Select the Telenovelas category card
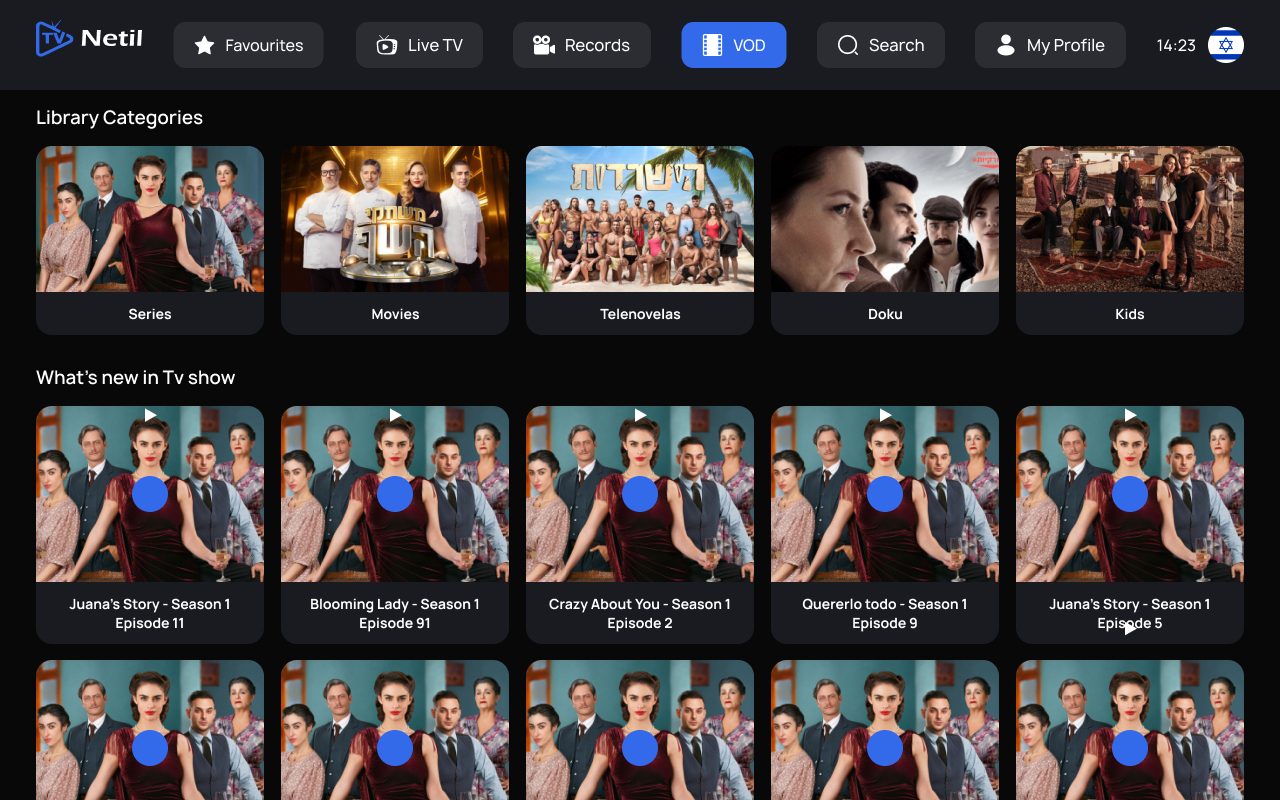Screen dimensions: 1280x800 click(x=640, y=240)
